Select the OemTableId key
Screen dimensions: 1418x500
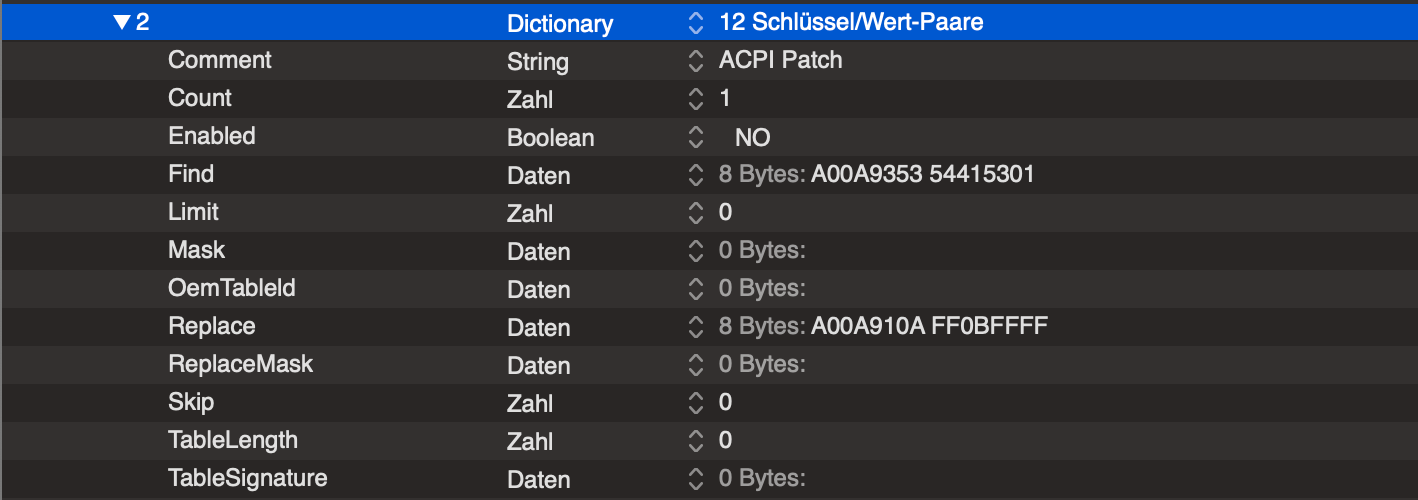[231, 288]
